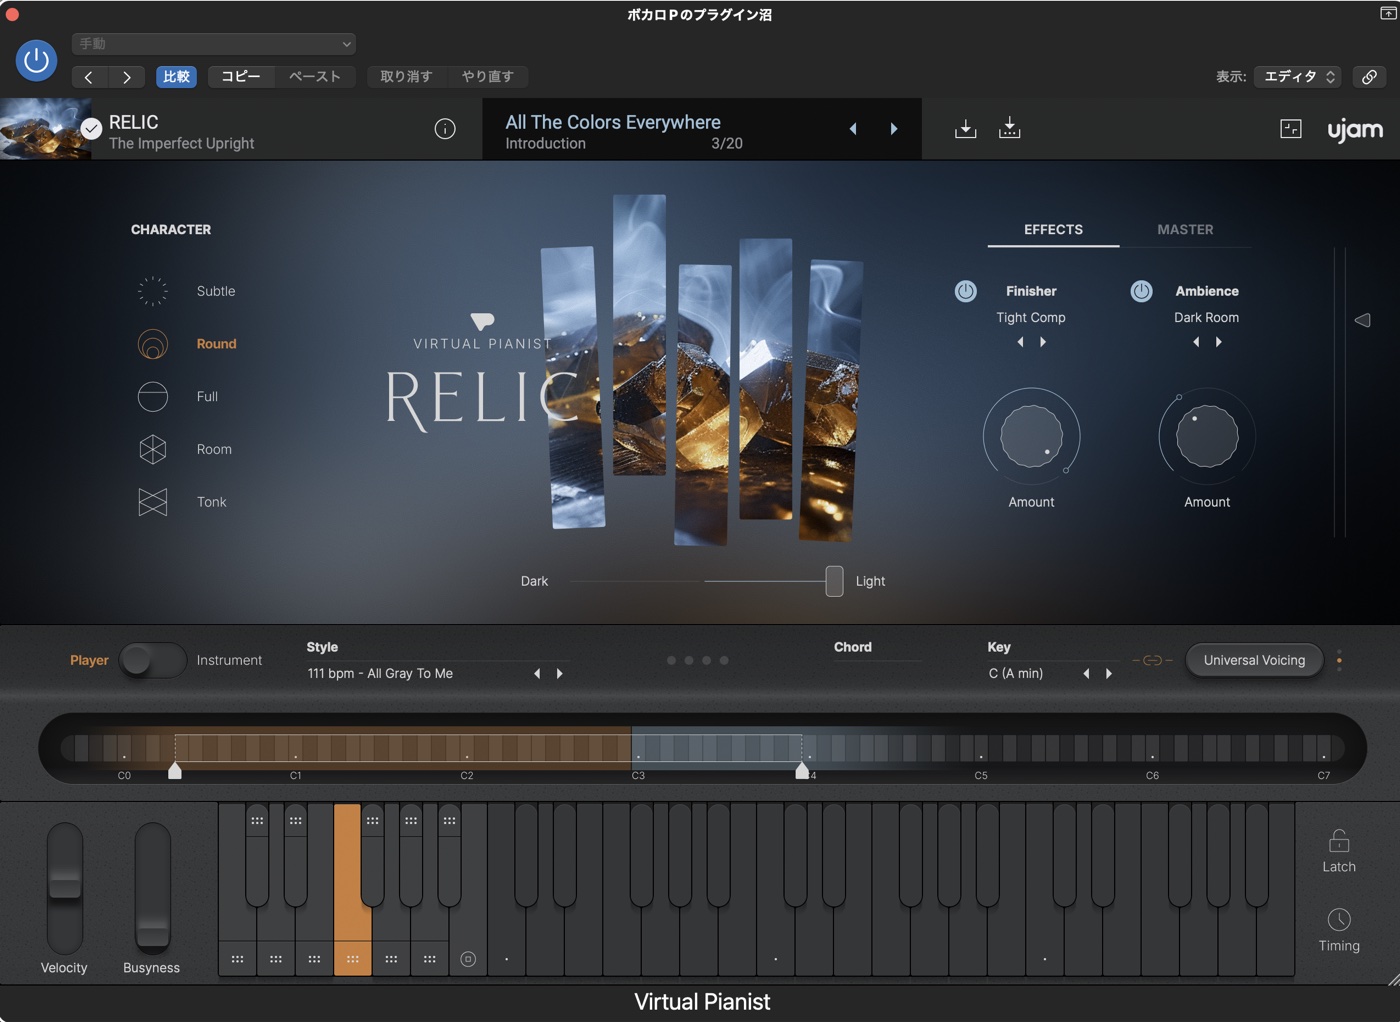
Task: Click the save-as preset icon
Action: click(1010, 129)
